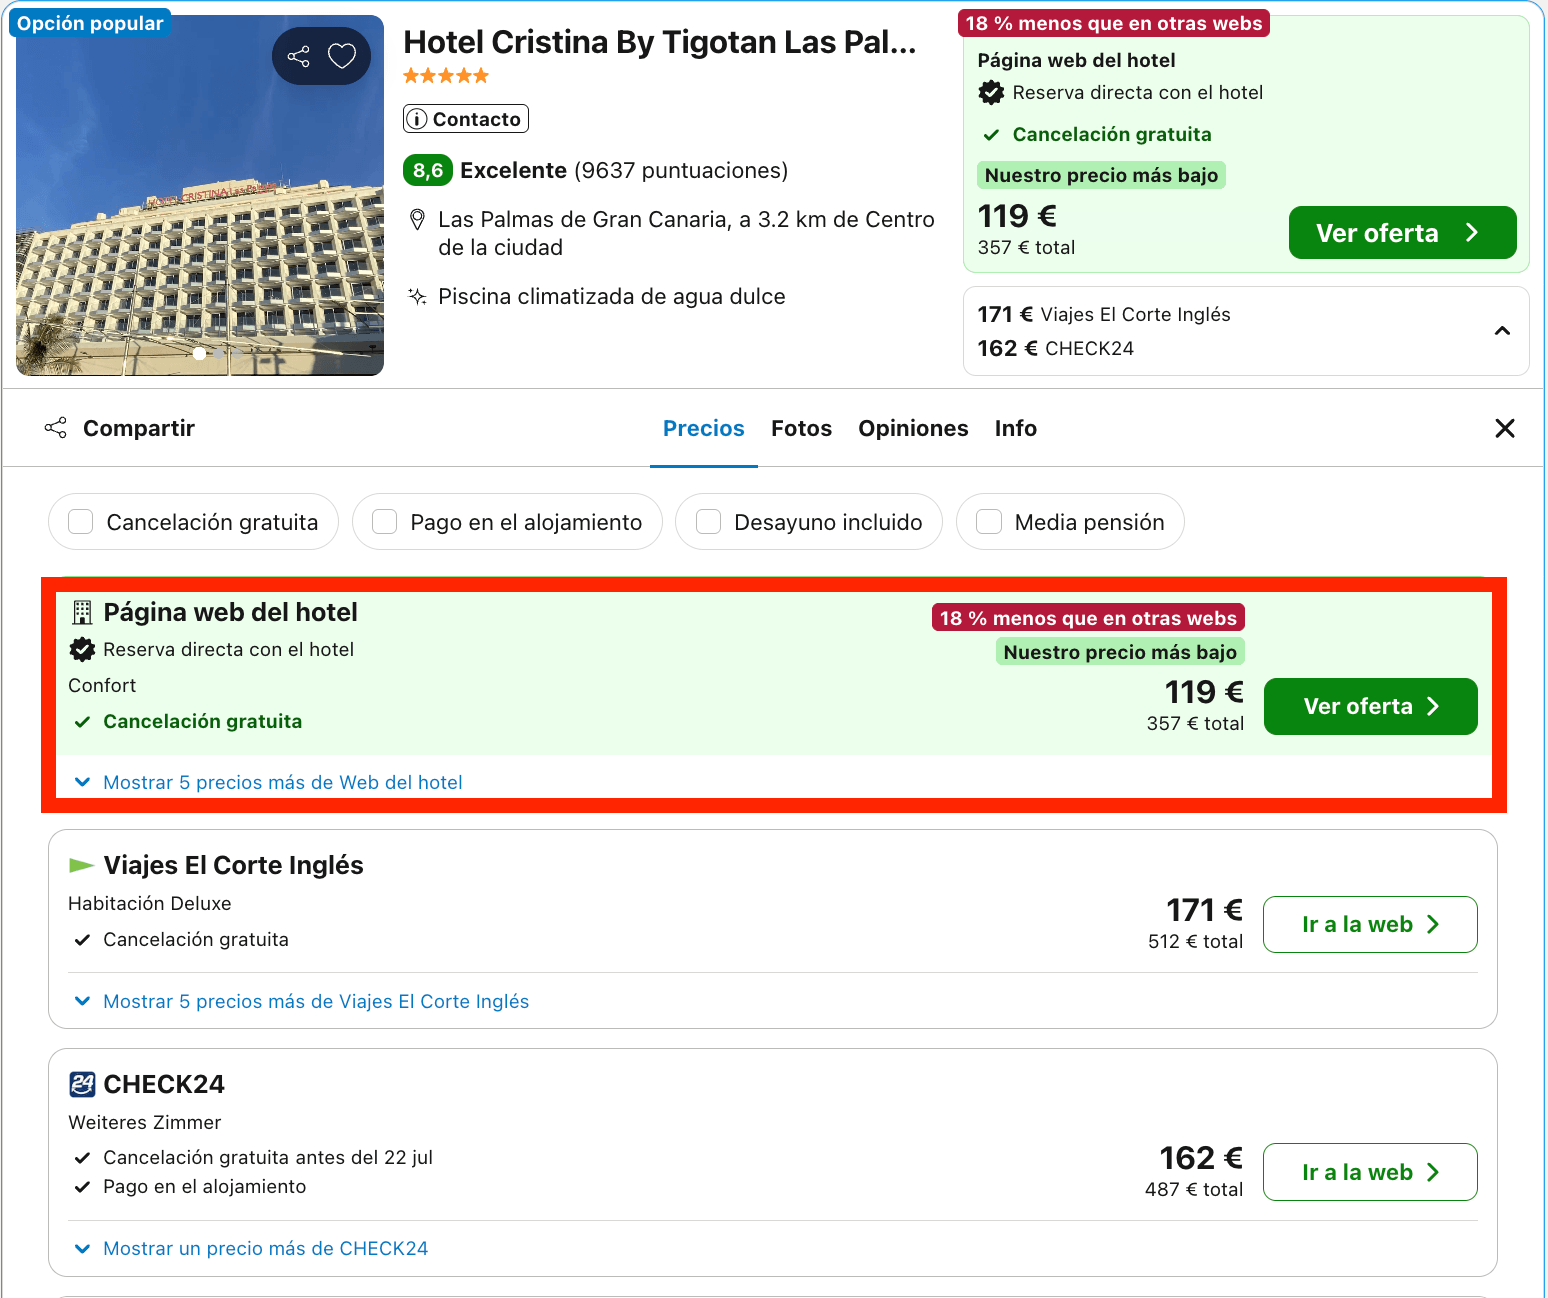Click the location pin icon
Image resolution: width=1548 pixels, height=1298 pixels.
[x=418, y=220]
